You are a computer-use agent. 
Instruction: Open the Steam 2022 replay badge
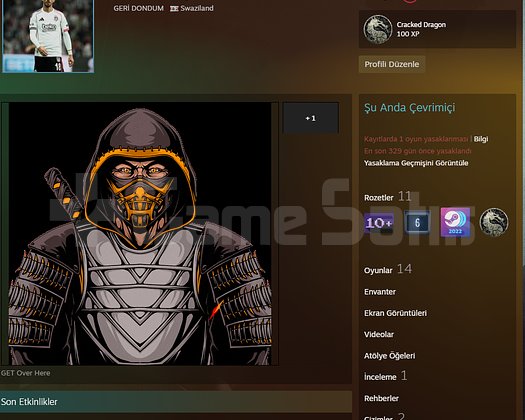(455, 222)
